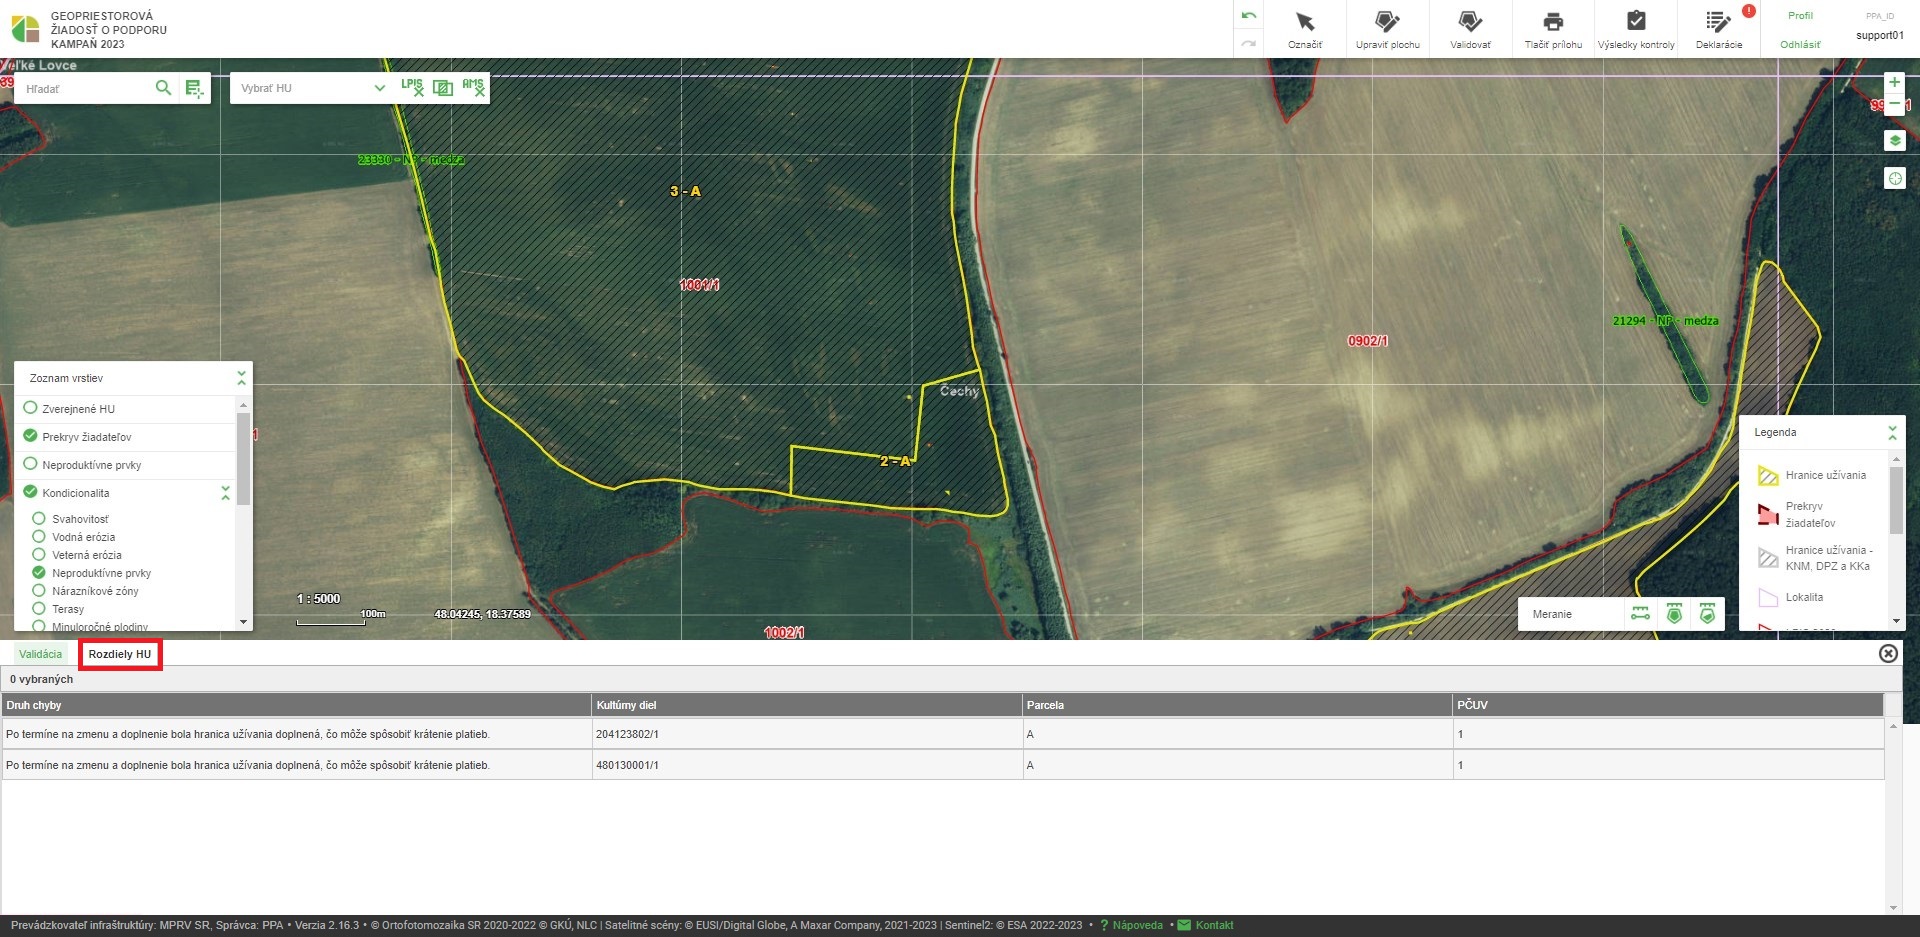The height and width of the screenshot is (937, 1920).
Task: Enable top-level Neproduktívne prvky layer
Action: click(x=30, y=464)
